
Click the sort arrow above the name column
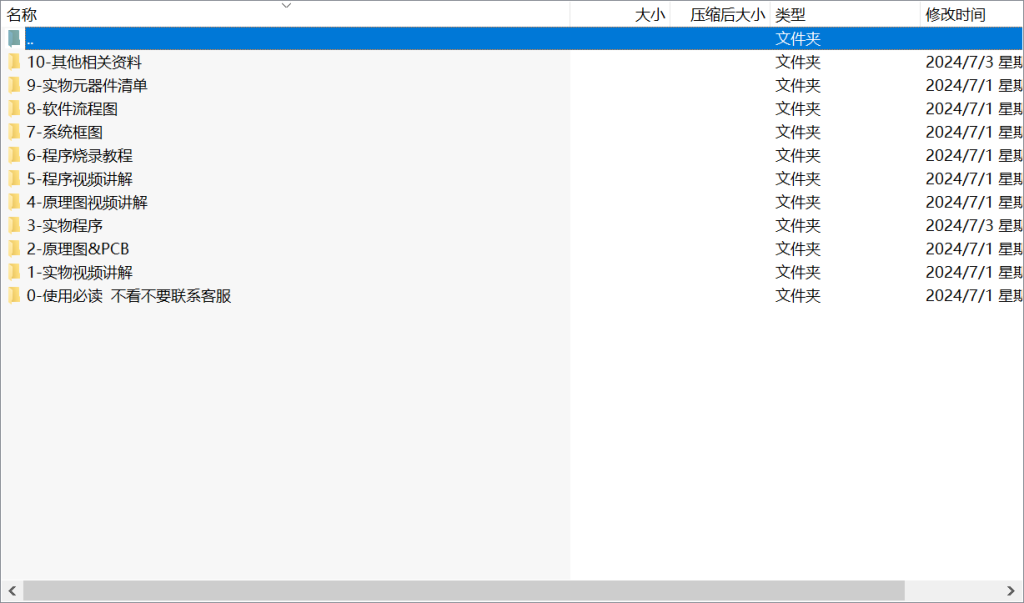[x=286, y=5]
